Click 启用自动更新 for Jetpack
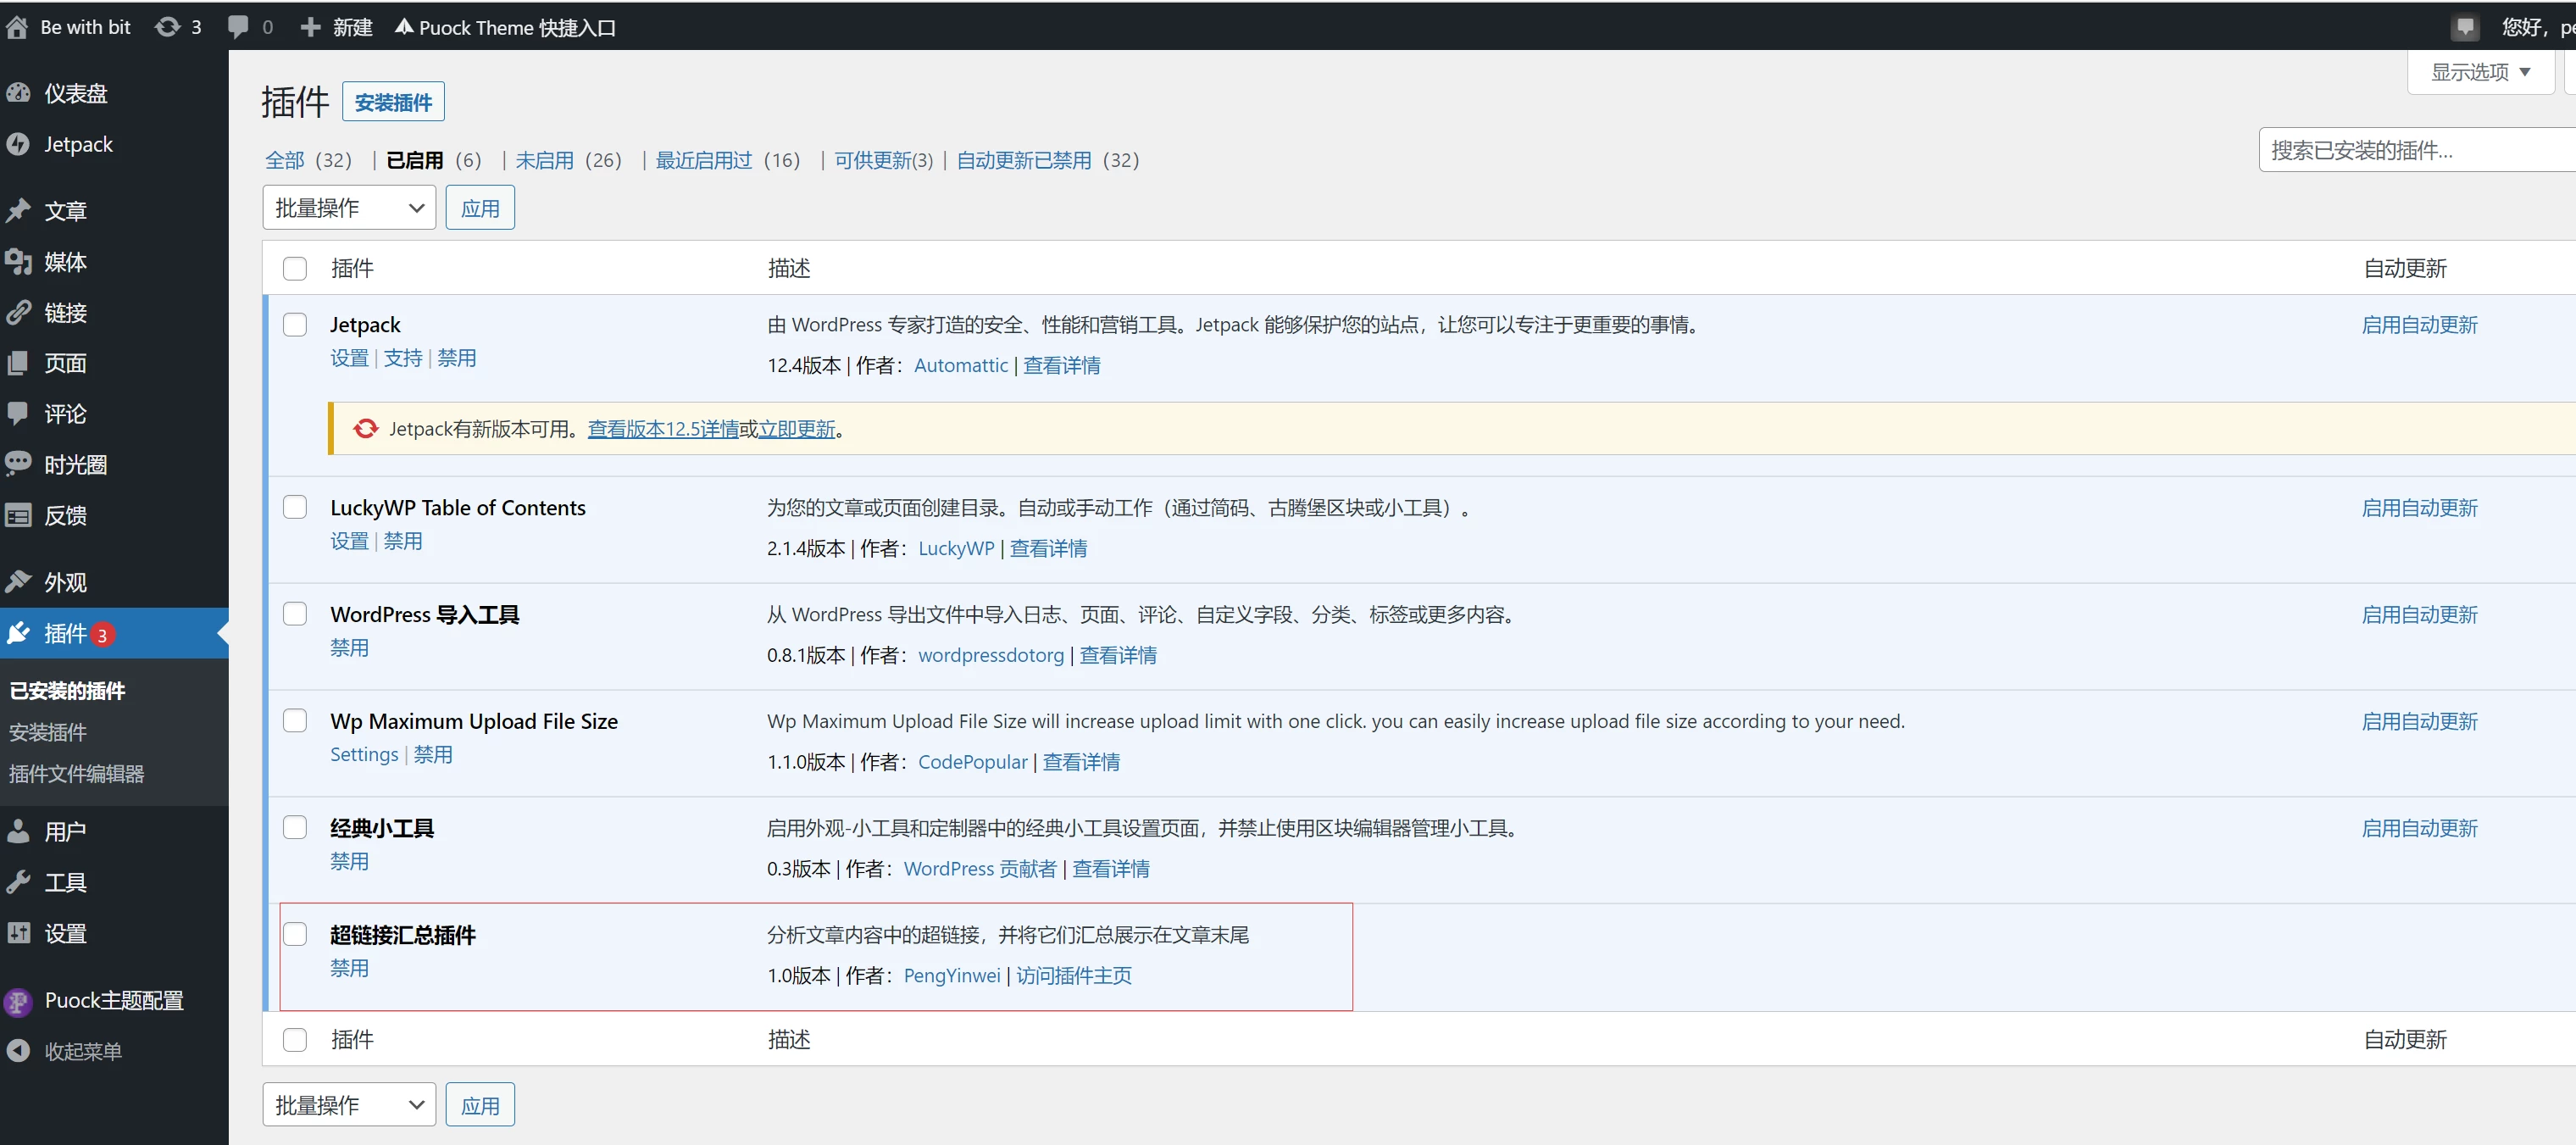Viewport: 2576px width, 1145px height. [2420, 324]
